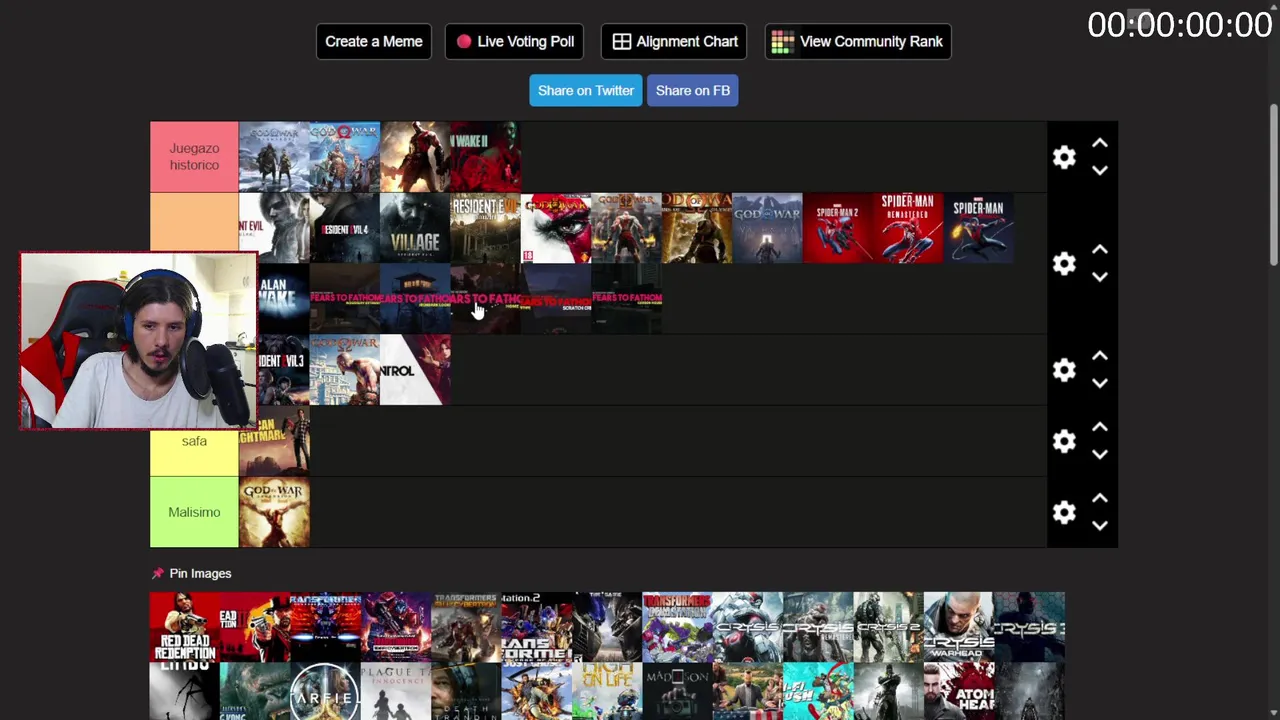View Community Rank

click(x=858, y=41)
